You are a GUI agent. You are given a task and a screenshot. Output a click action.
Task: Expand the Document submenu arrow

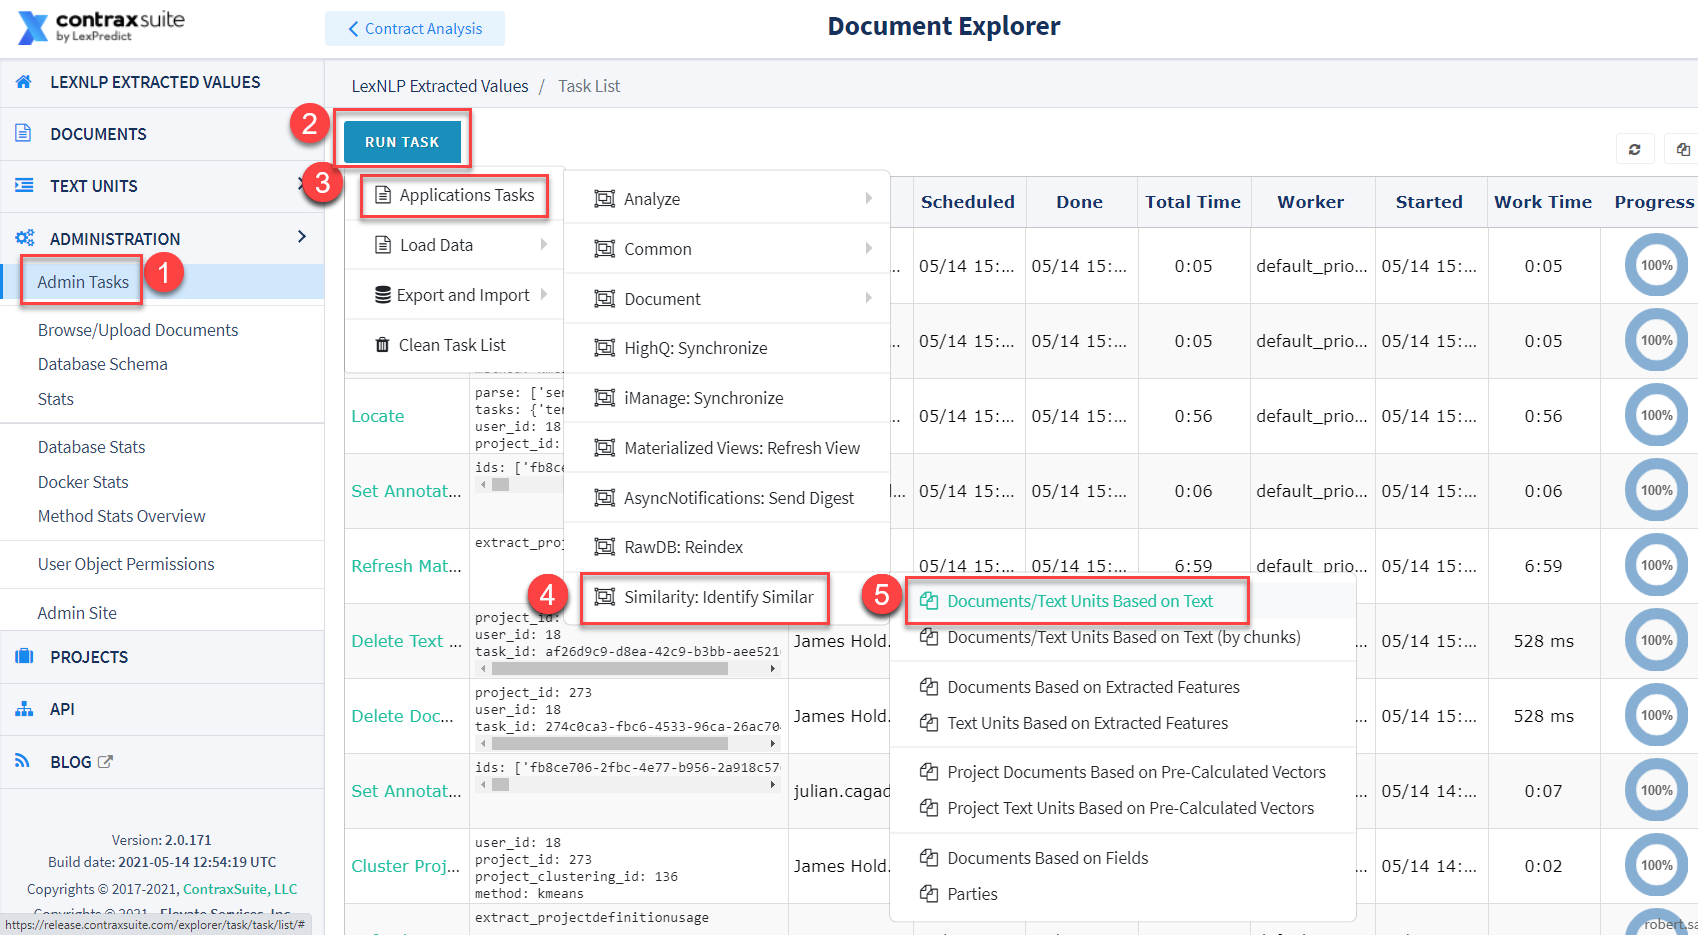click(x=869, y=298)
